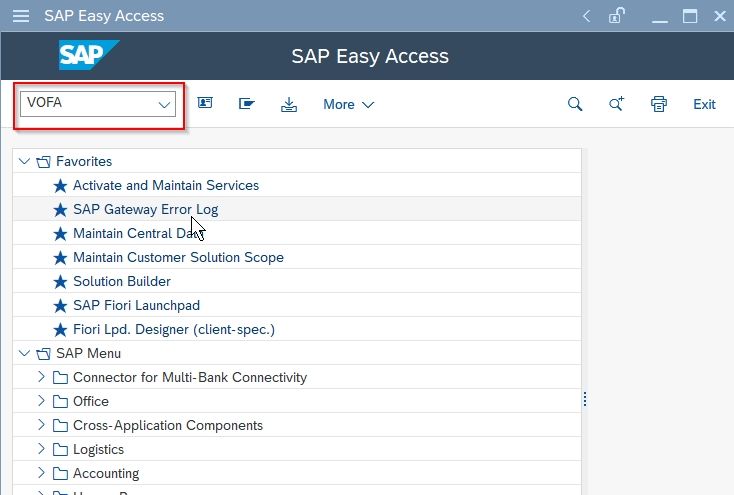Expand Connector for Multi-Bank Connectivity folder

click(x=41, y=377)
